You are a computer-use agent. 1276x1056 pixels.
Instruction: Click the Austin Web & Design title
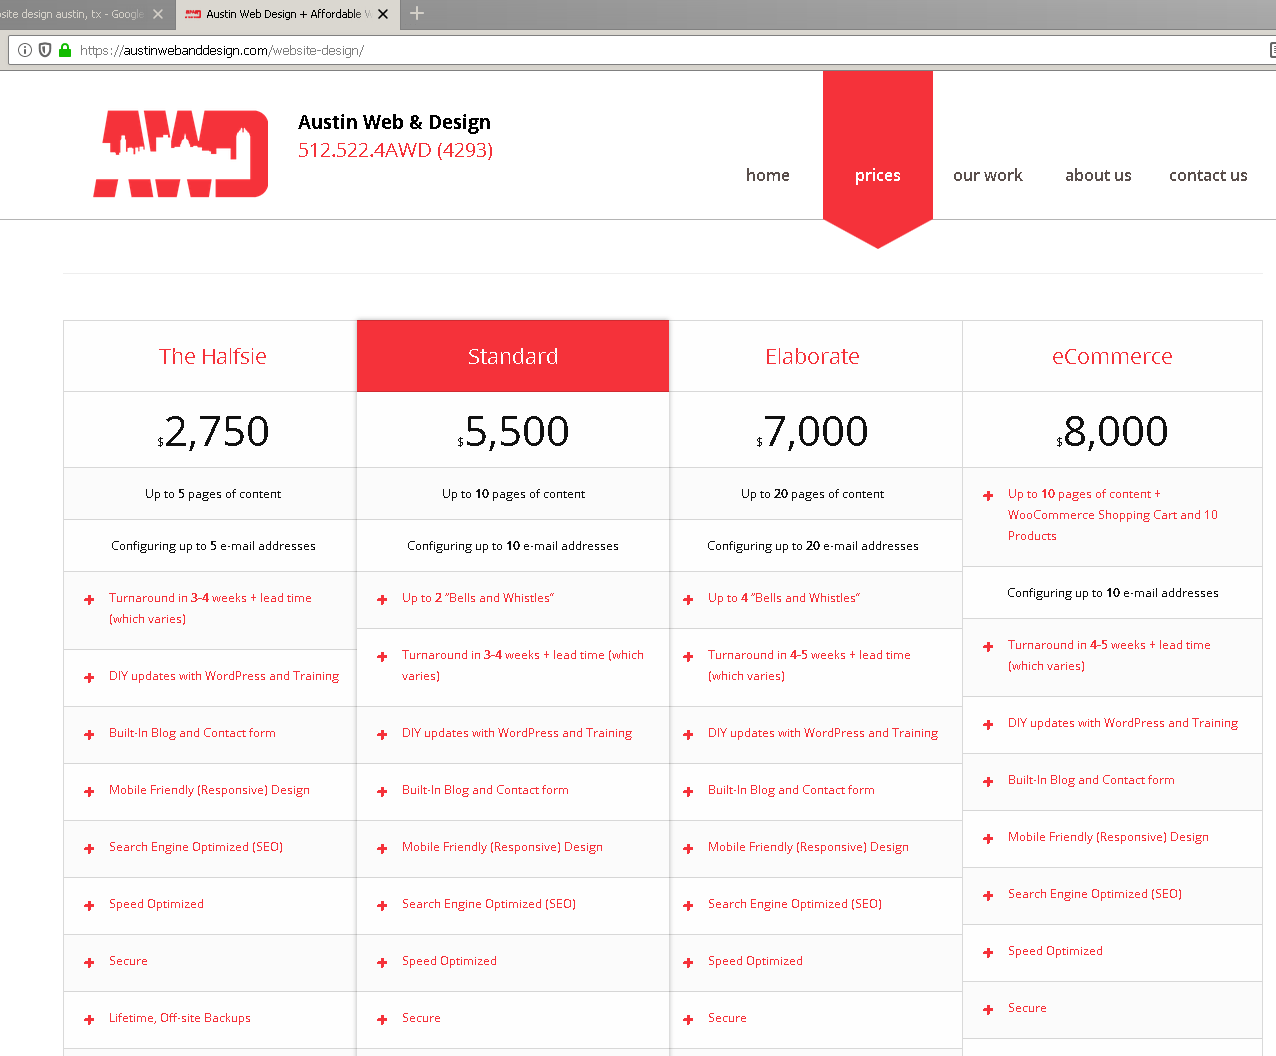(394, 122)
